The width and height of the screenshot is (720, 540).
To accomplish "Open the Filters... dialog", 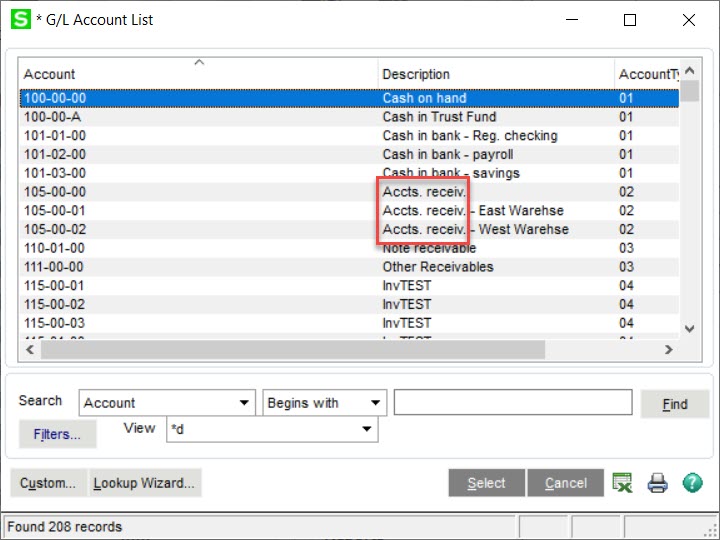I will 57,434.
